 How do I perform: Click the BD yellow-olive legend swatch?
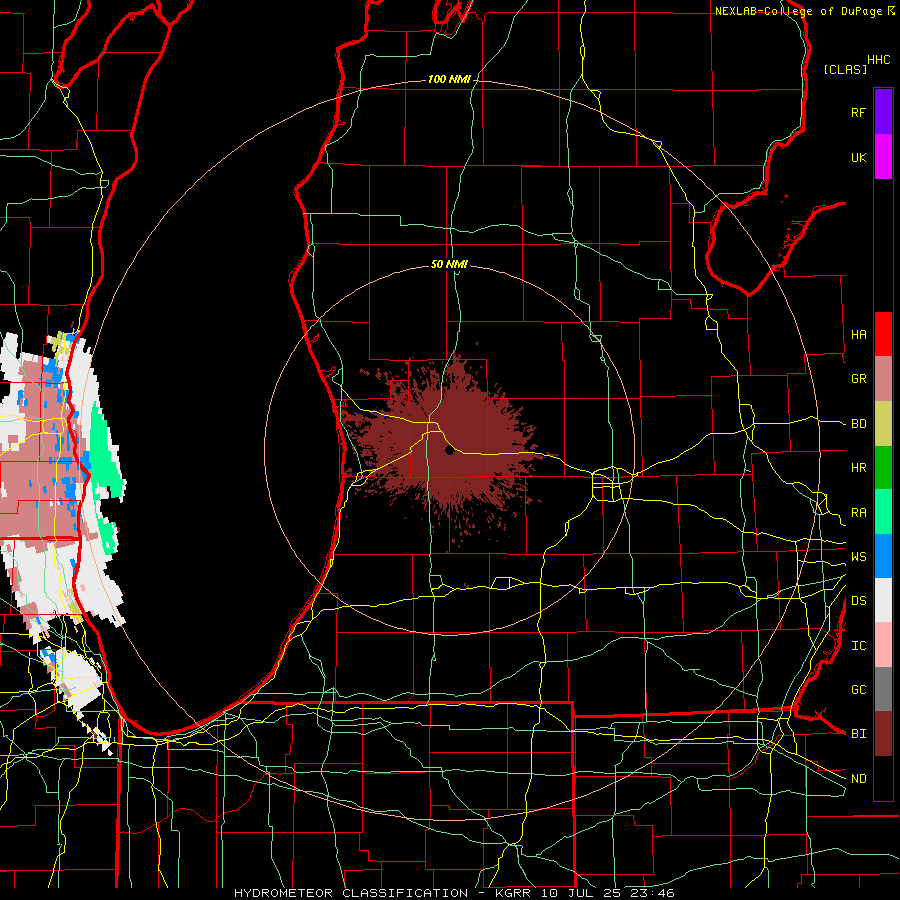click(883, 423)
